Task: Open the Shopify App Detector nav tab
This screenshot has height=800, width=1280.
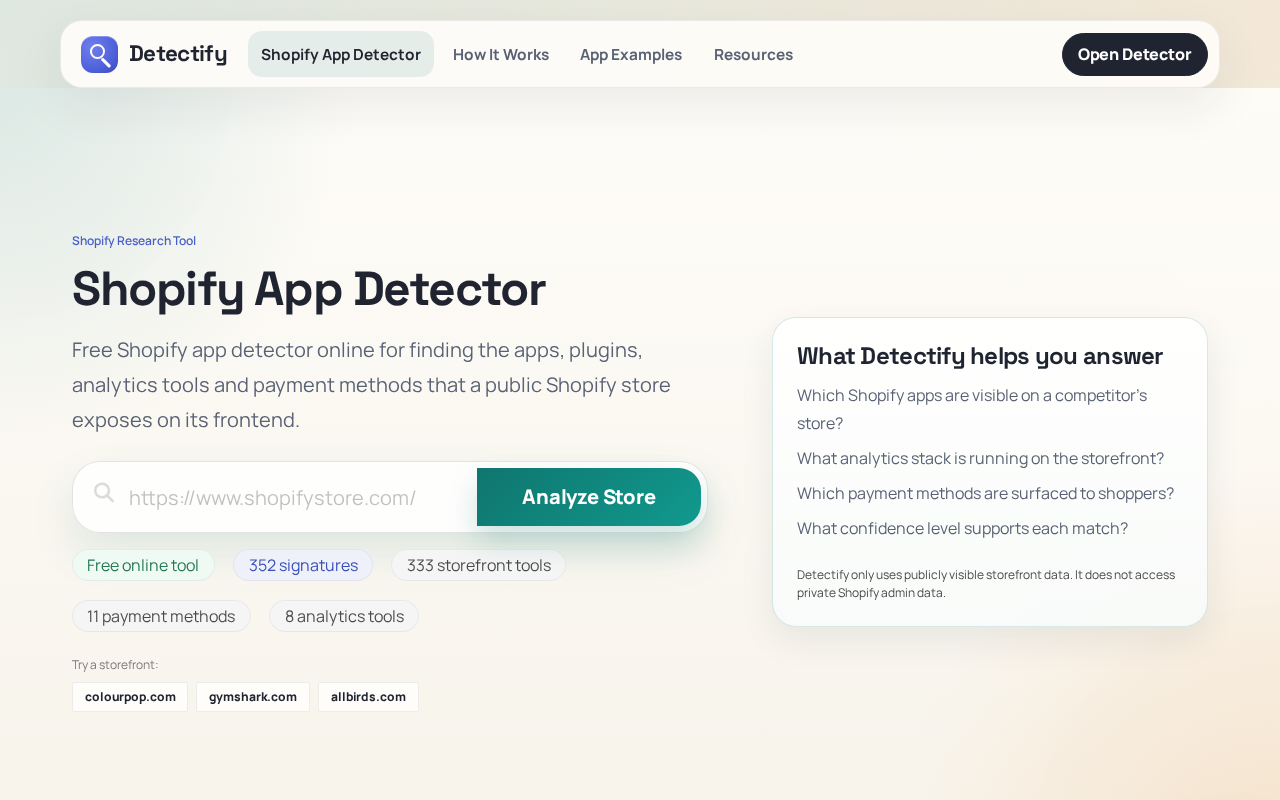Action: click(341, 54)
